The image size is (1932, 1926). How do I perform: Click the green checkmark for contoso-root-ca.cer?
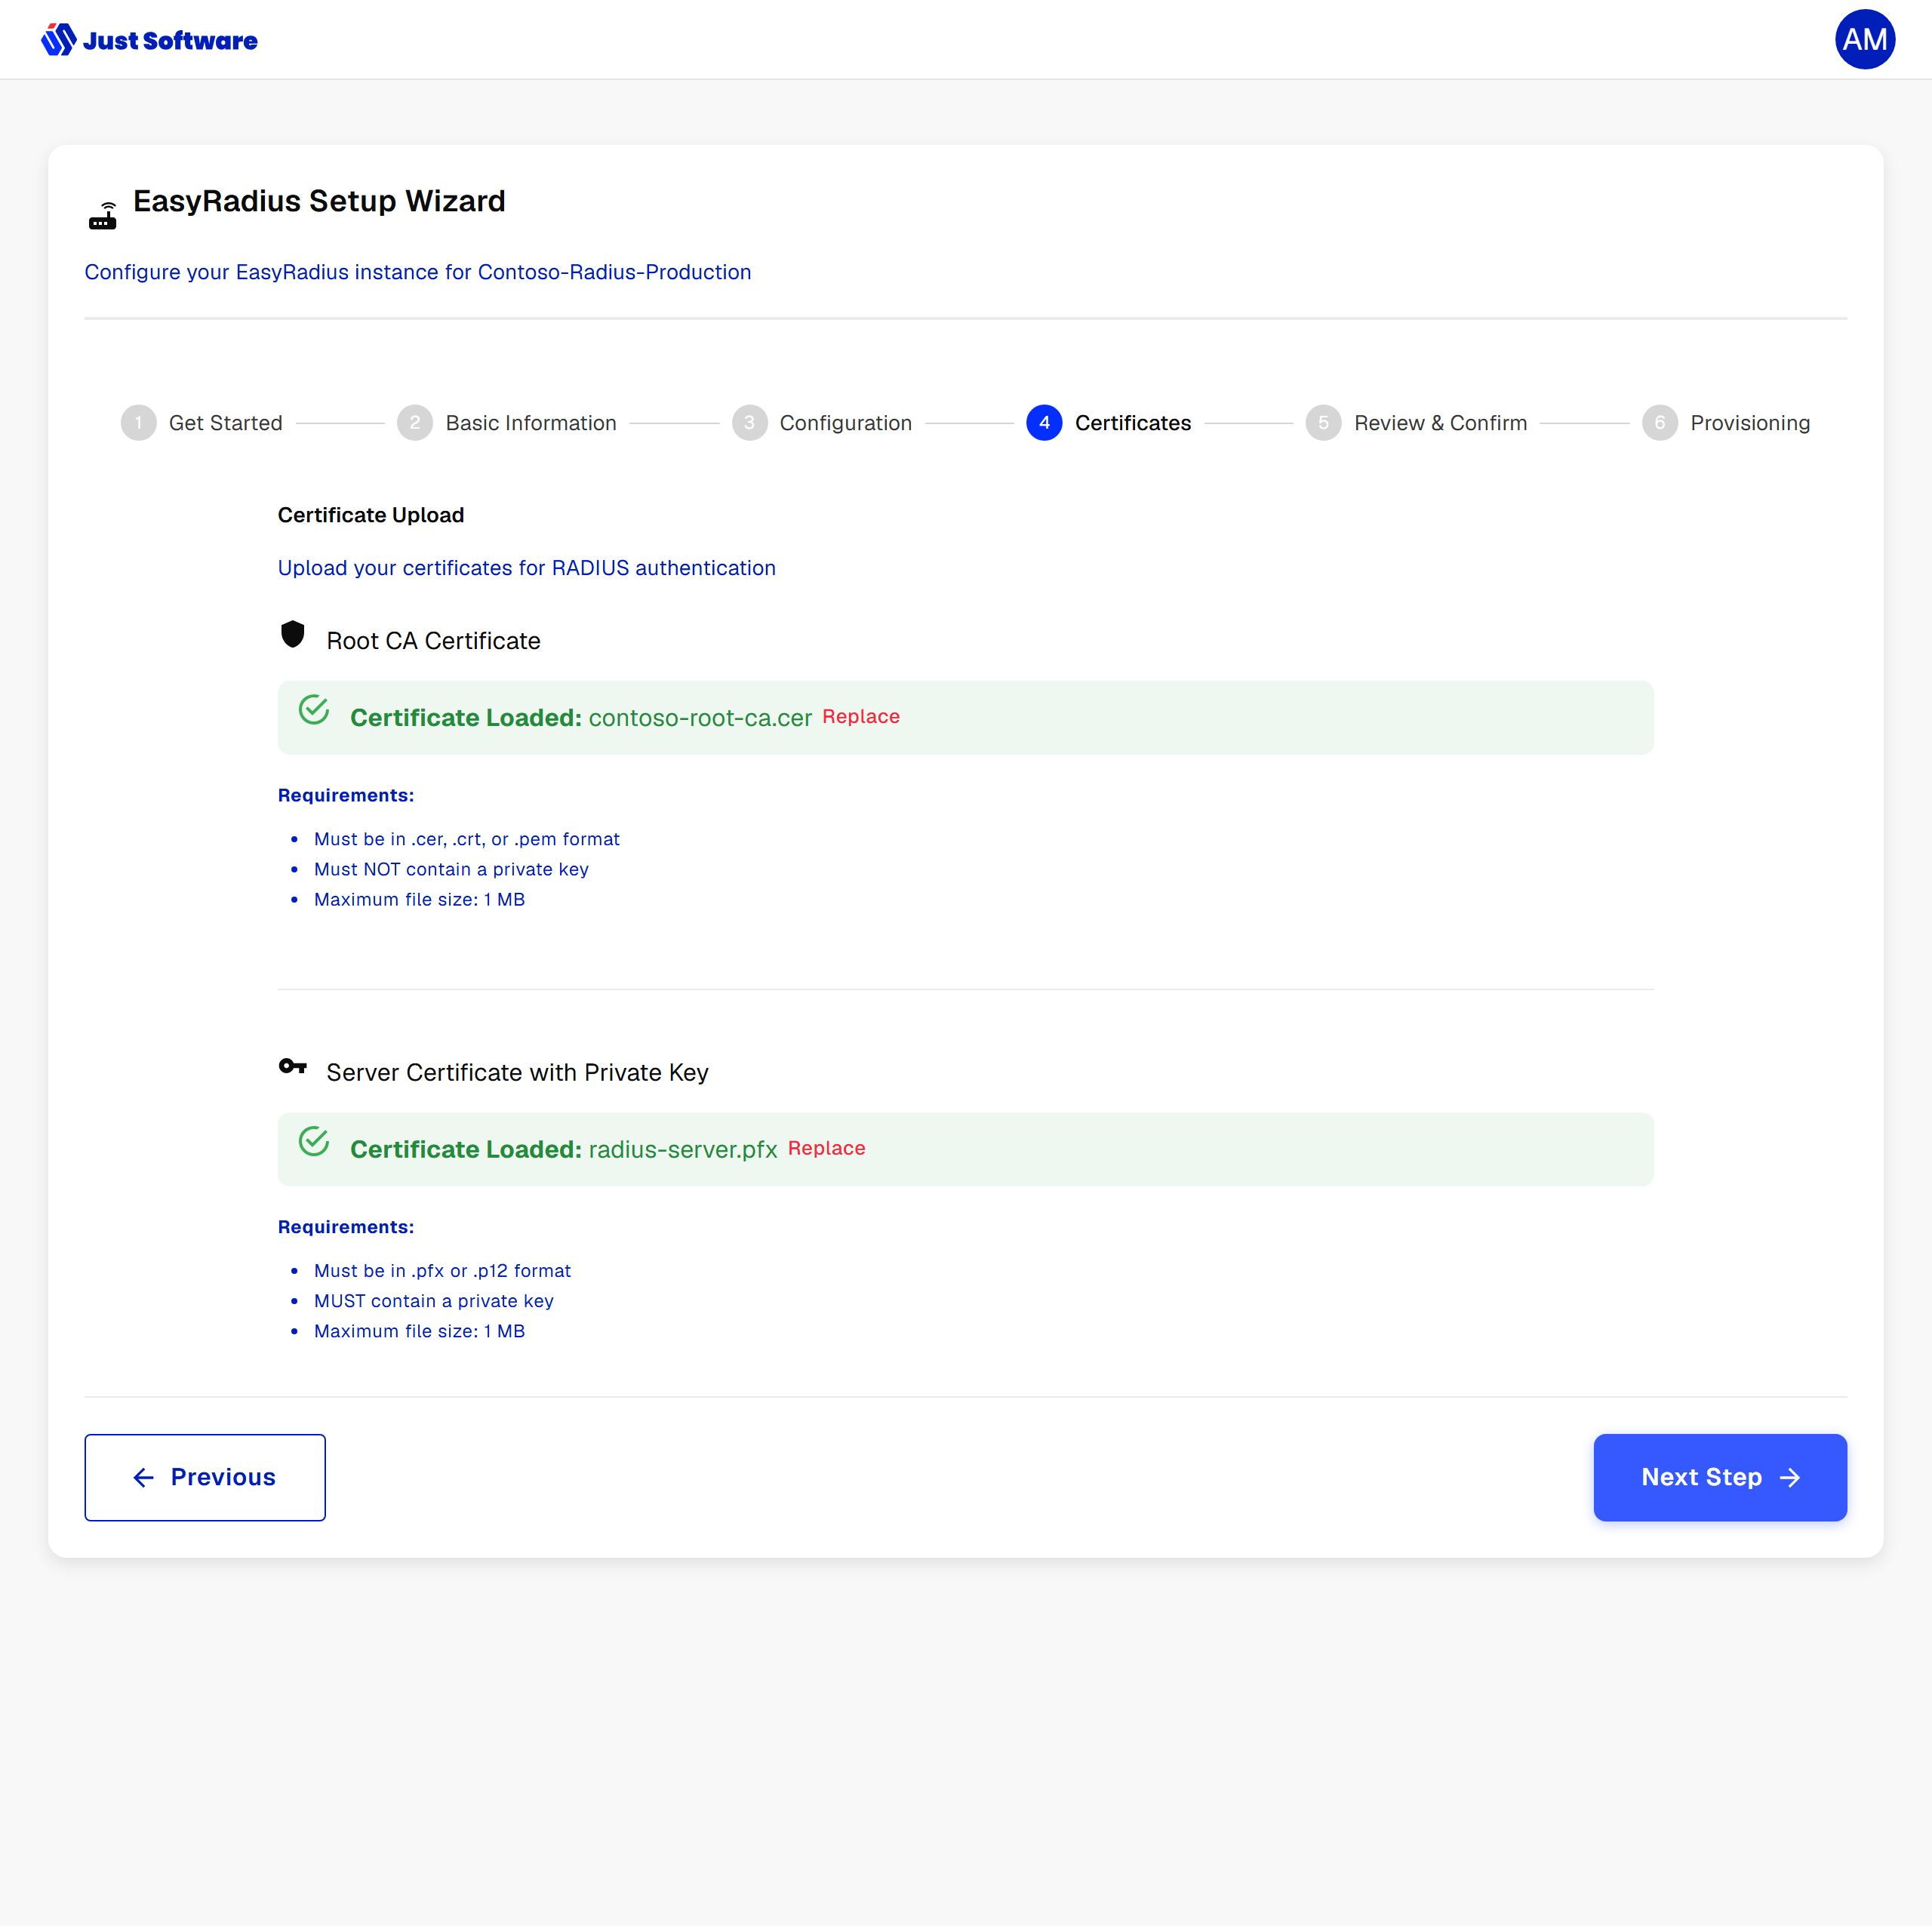314,710
